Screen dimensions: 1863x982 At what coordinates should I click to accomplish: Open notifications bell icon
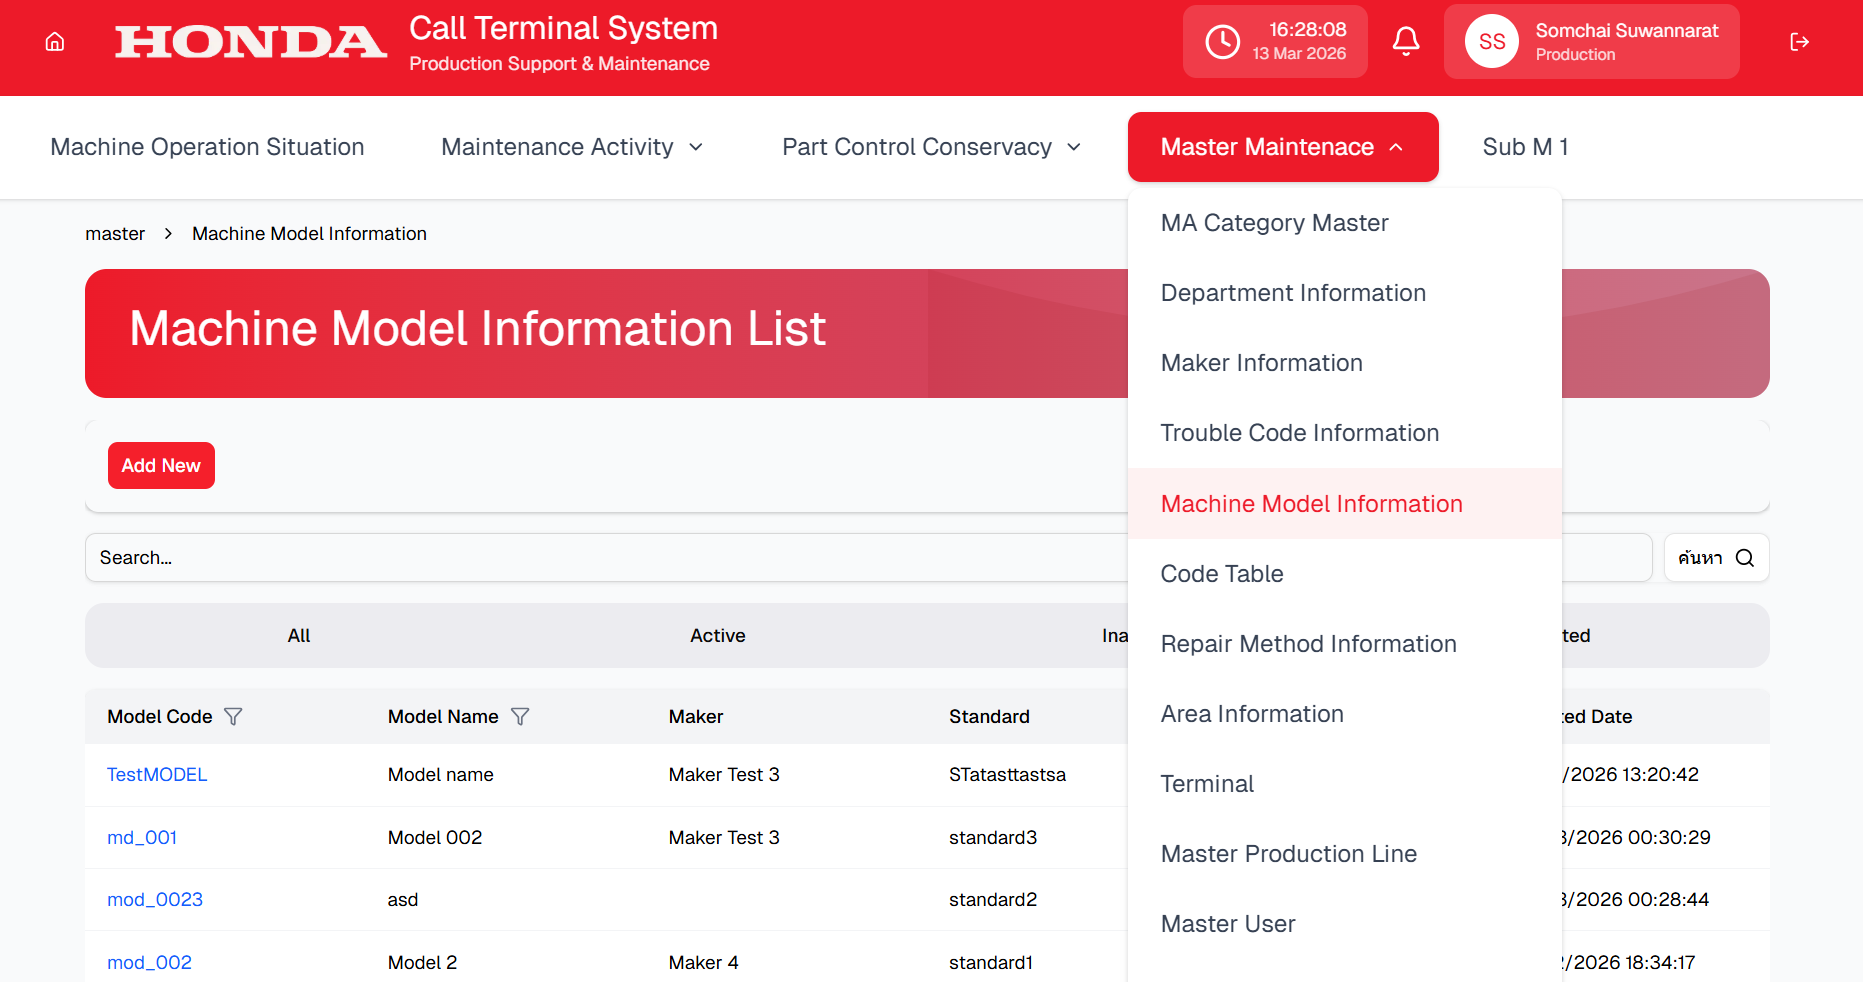click(1405, 42)
